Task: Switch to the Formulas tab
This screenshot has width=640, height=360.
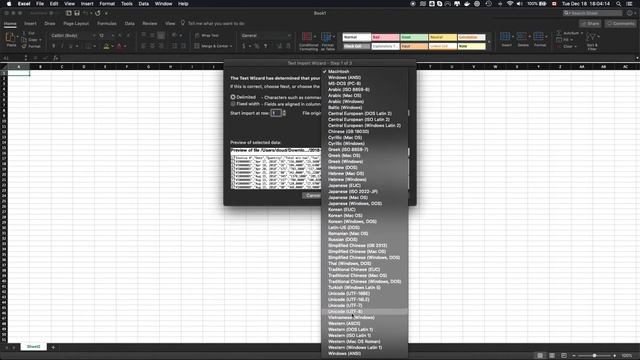Action: (x=107, y=24)
